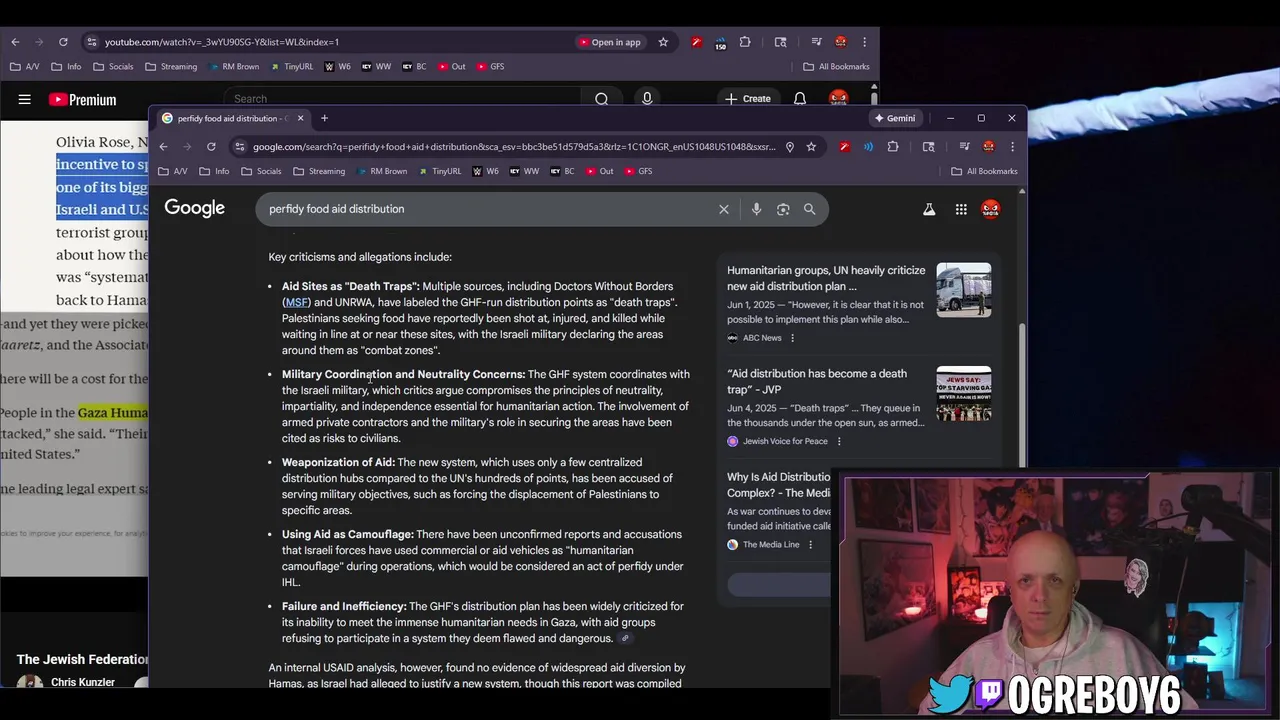Open media controls in Google window toolbar
This screenshot has height=720, width=1280.
tap(964, 147)
